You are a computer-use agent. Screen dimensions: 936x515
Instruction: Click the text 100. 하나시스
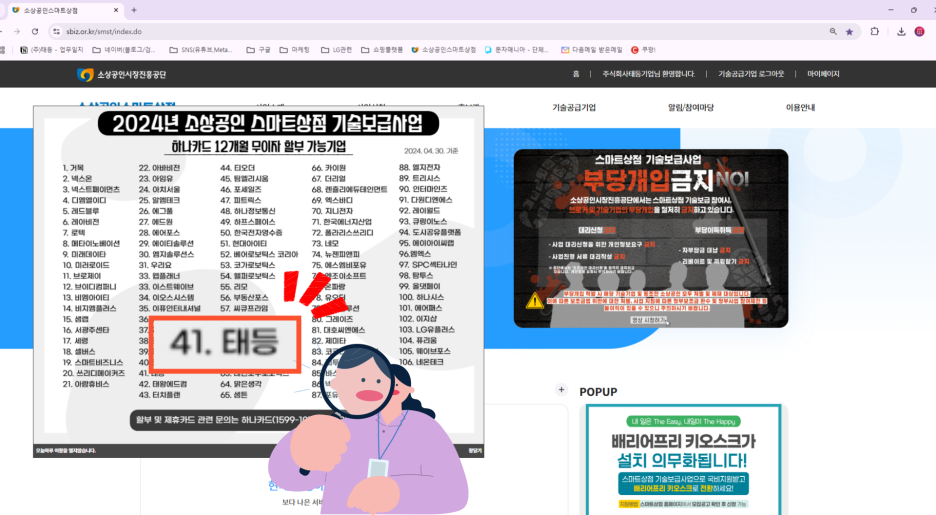[421, 297]
